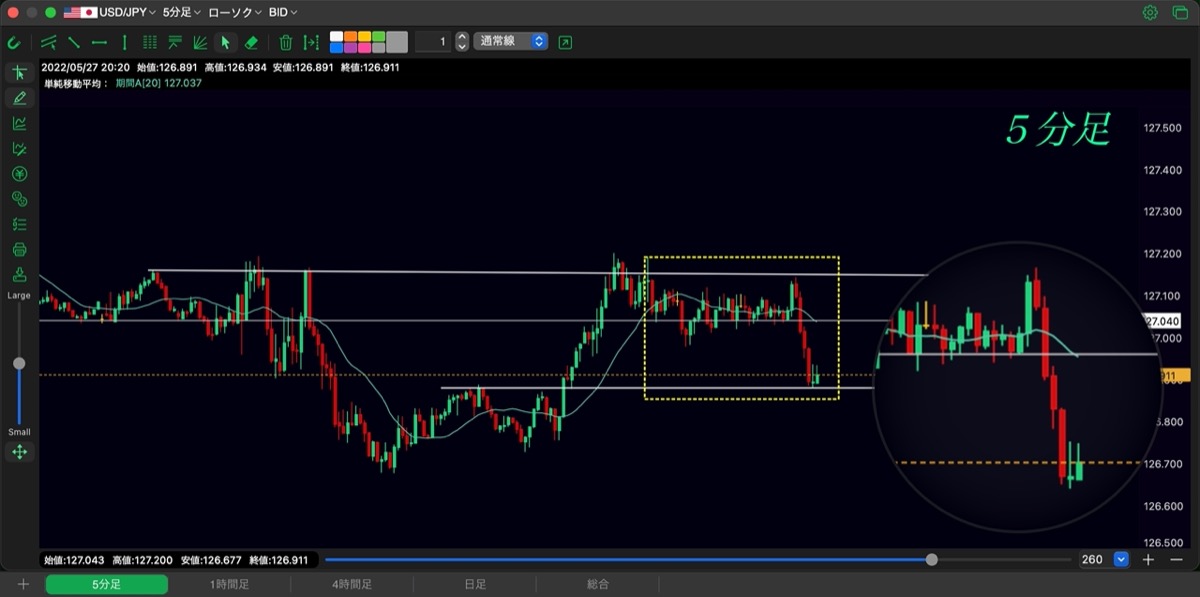Select the orange color swatch
Image resolution: width=1200 pixels, height=597 pixels.
click(x=351, y=36)
